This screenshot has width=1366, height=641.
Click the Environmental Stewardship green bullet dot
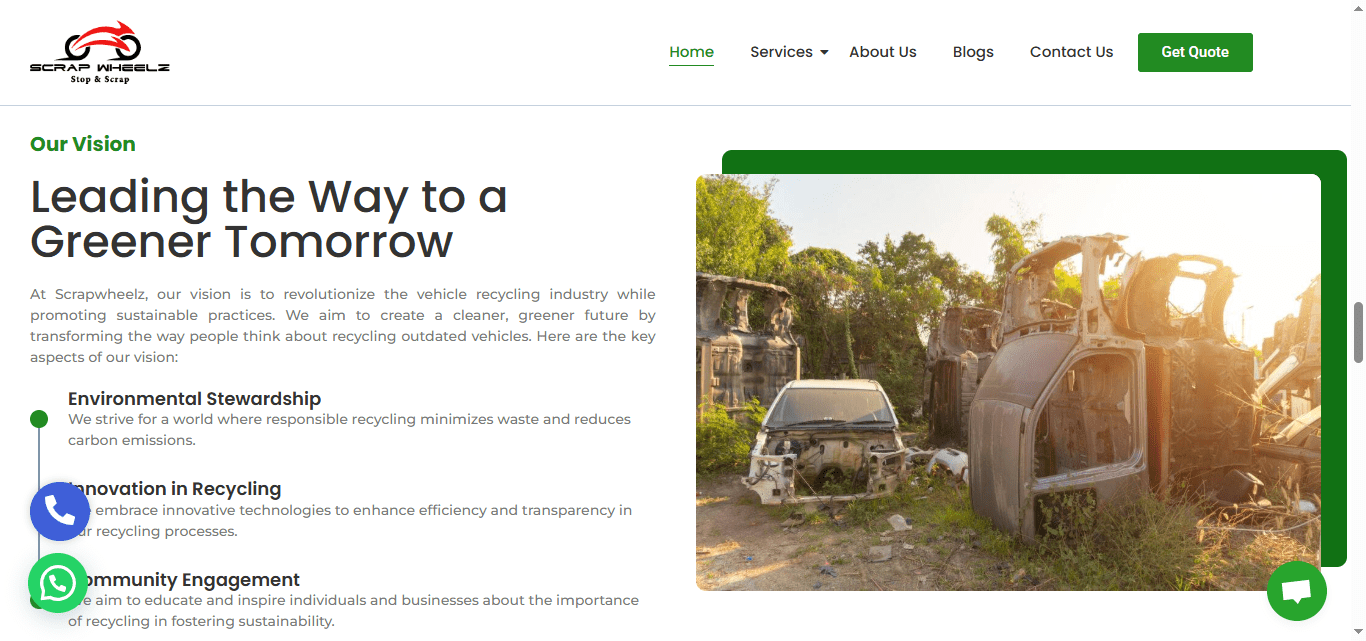click(39, 419)
